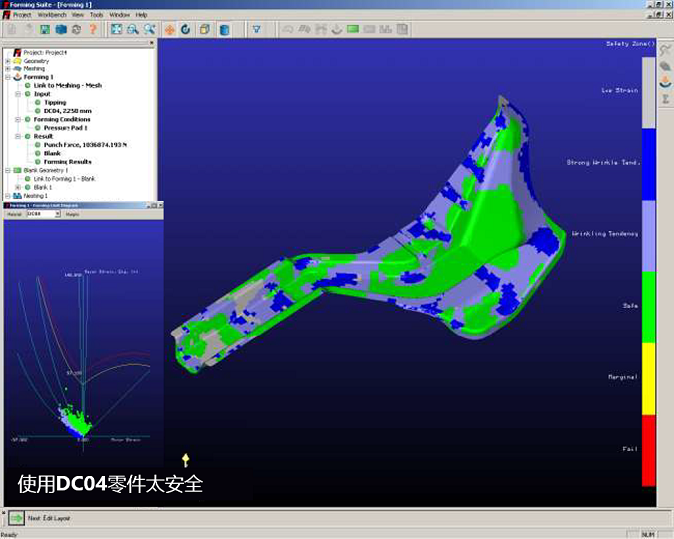This screenshot has width=674, height=539.
Task: Click the Margin button in diagram panel
Action: 72,214
